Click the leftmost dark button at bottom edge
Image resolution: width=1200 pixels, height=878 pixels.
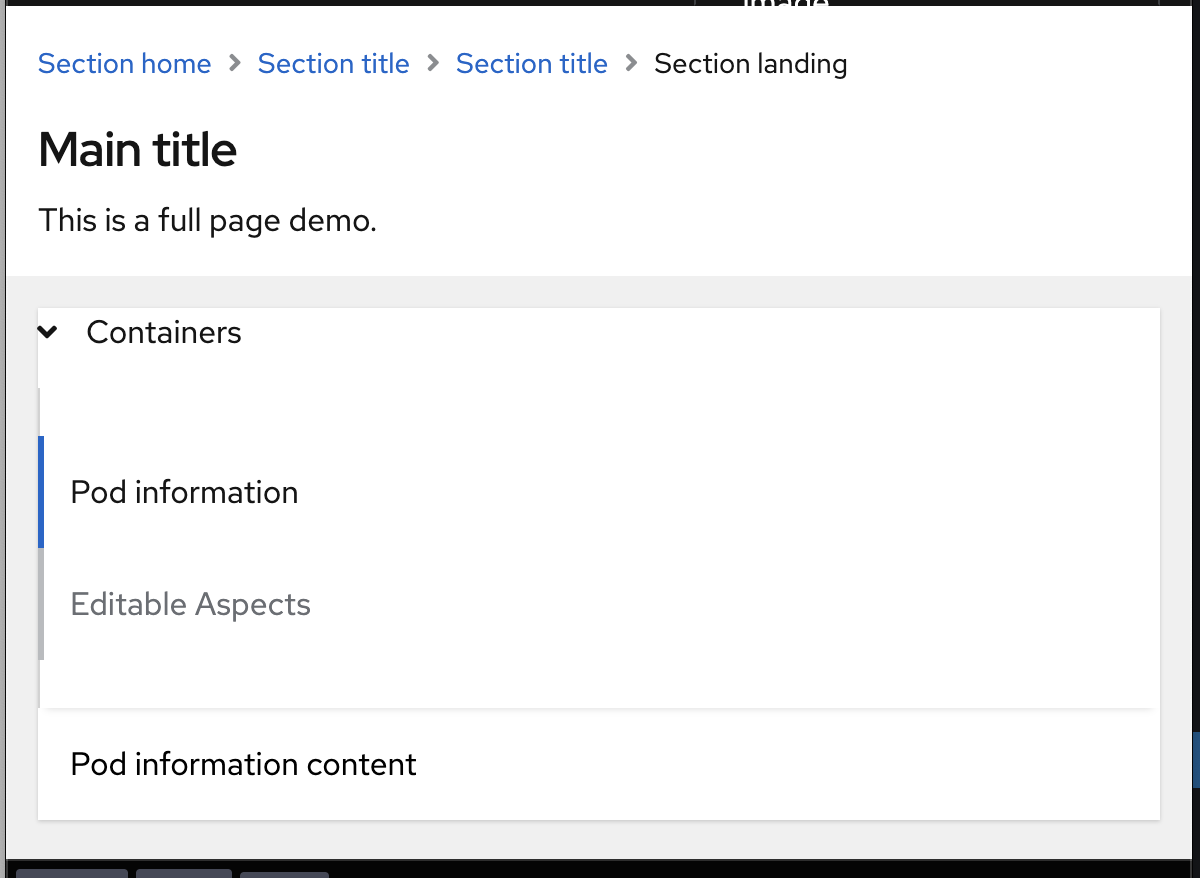72,873
